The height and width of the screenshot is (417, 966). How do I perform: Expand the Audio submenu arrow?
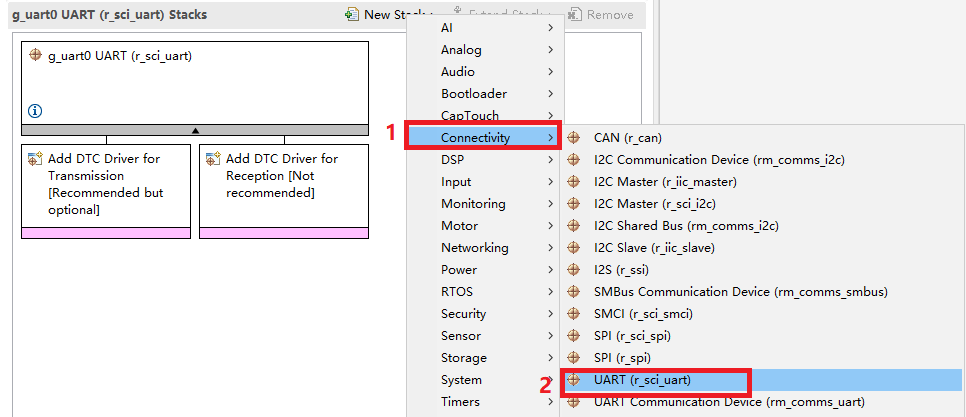(x=550, y=71)
